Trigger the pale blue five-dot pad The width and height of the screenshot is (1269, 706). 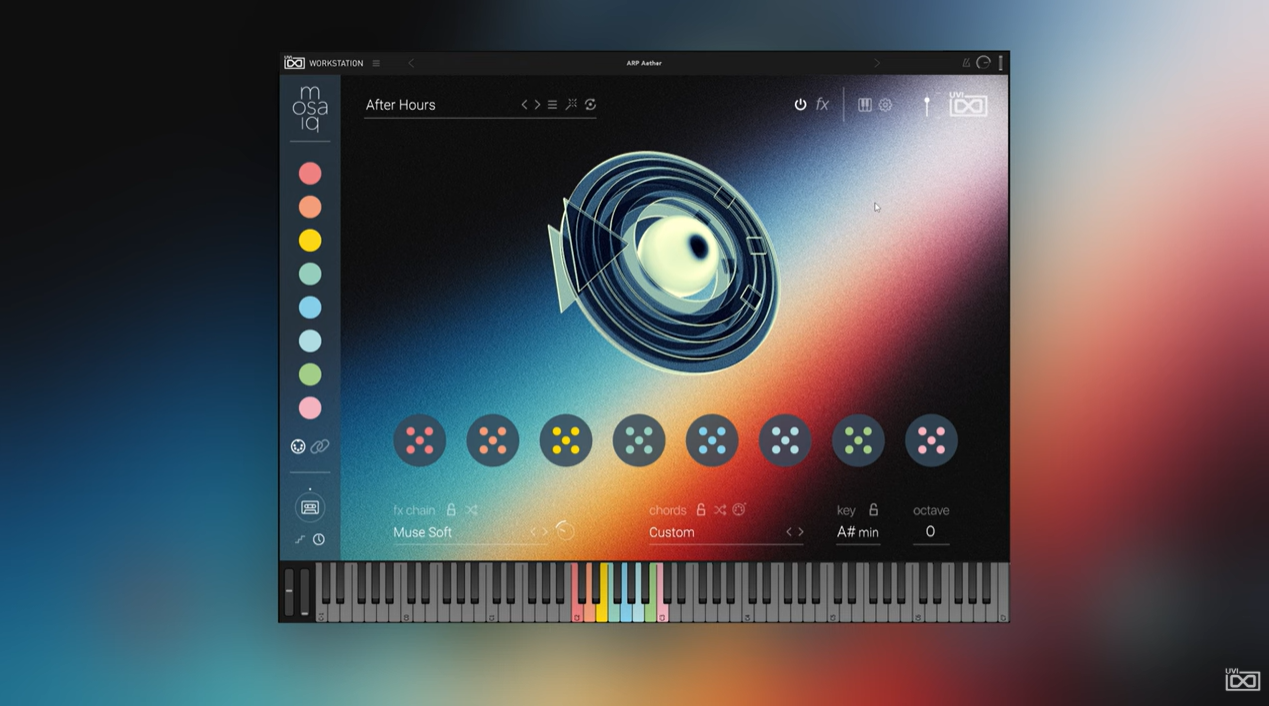785,440
